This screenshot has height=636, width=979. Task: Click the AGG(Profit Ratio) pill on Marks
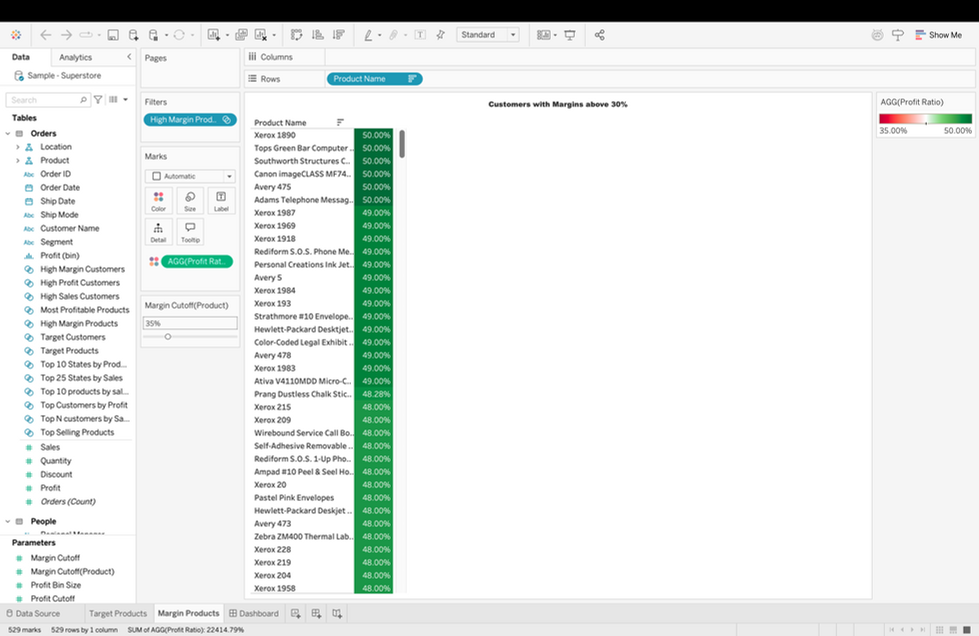pos(196,262)
